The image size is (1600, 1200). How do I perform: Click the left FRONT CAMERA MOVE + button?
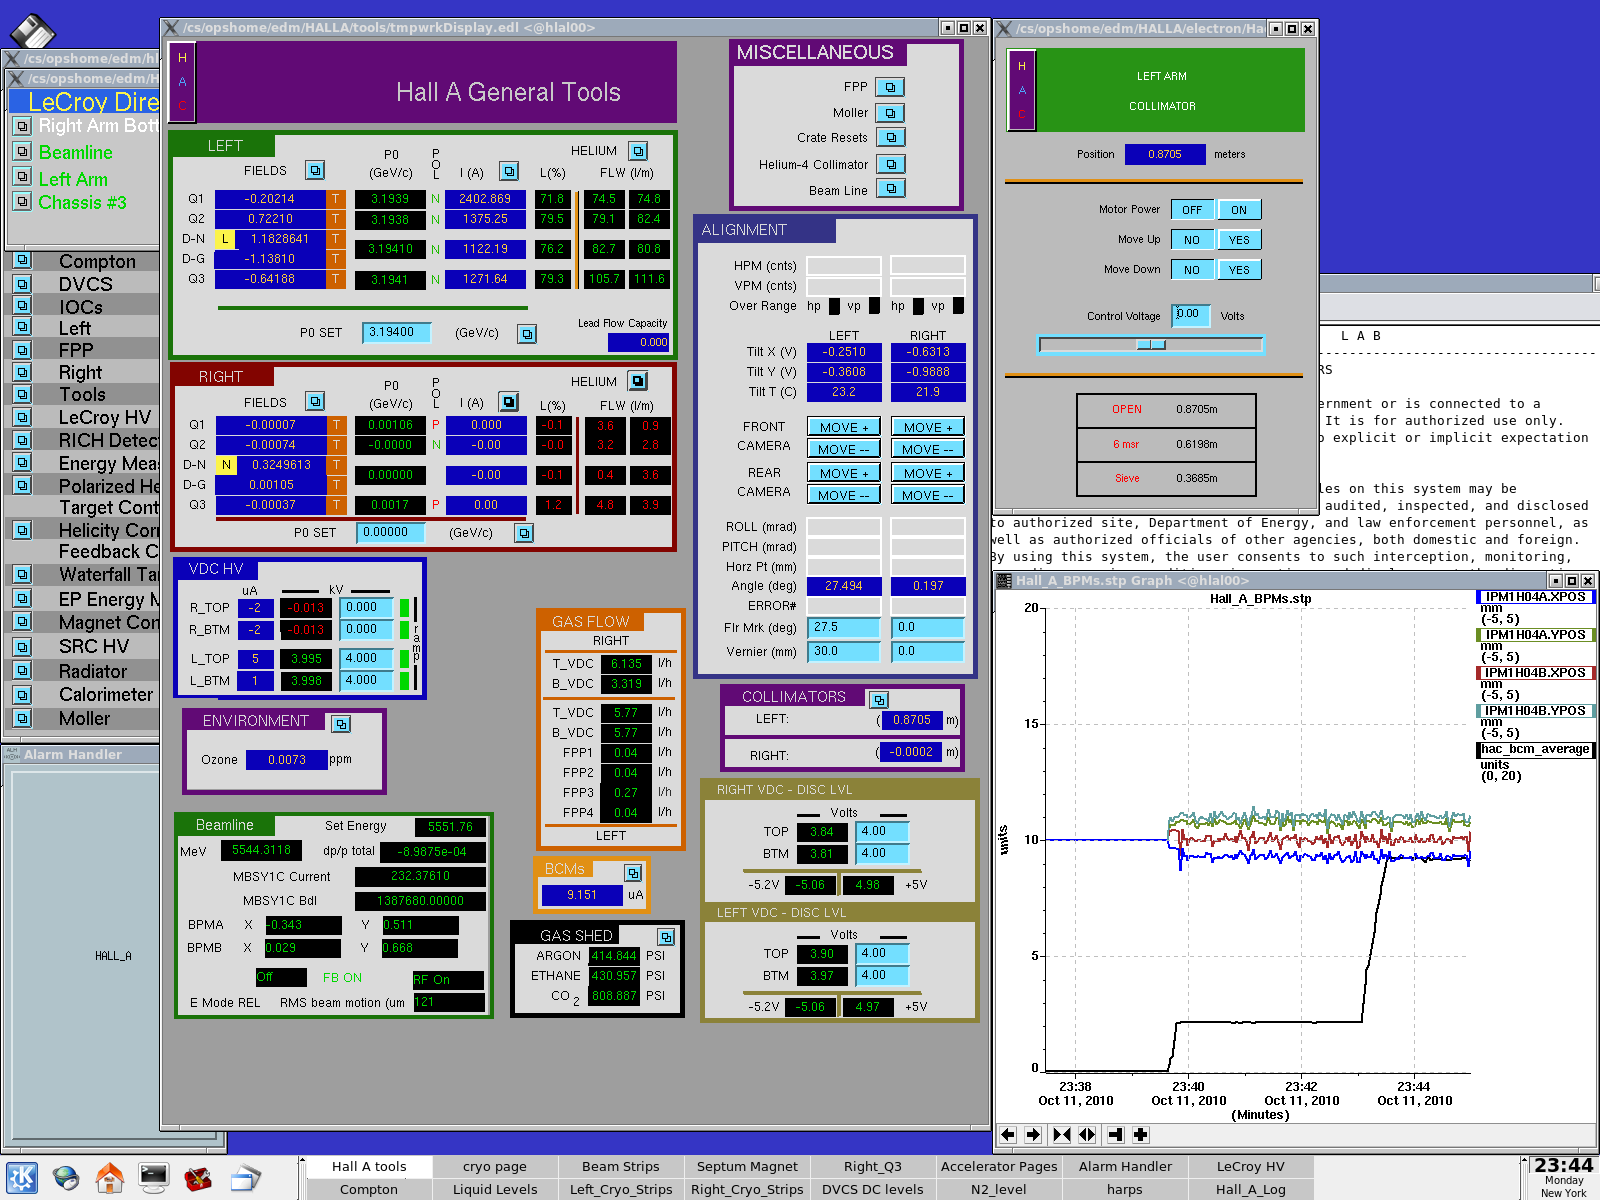coord(844,427)
